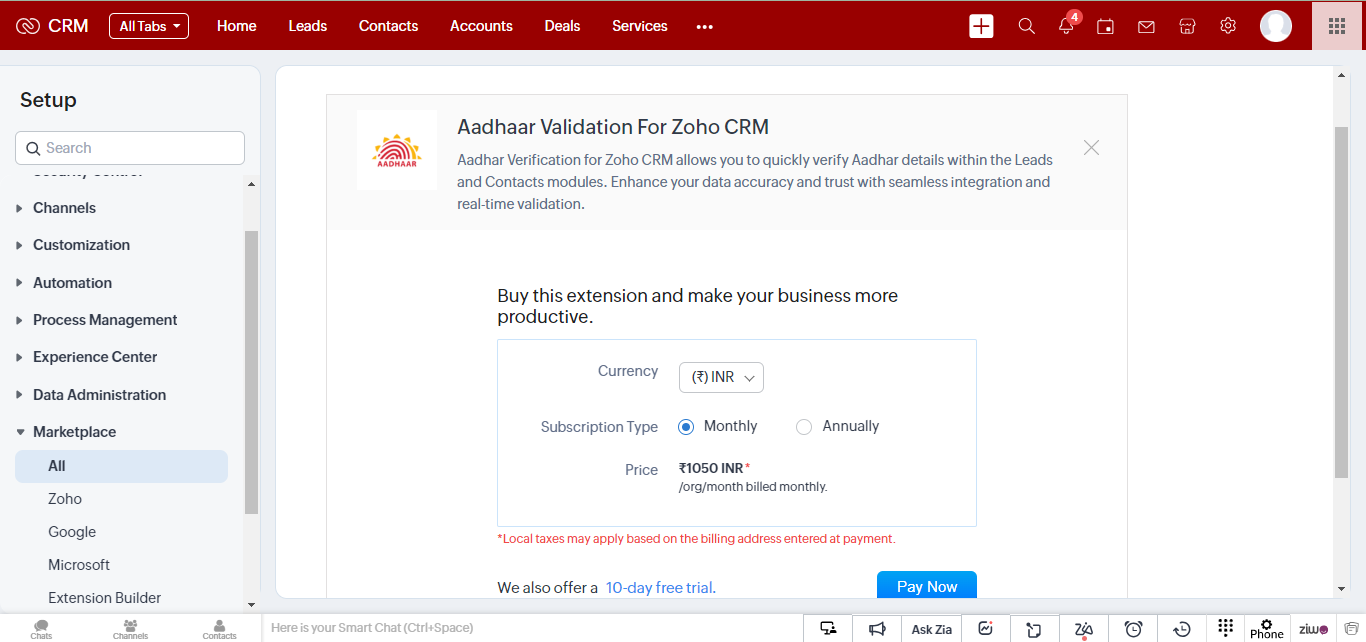Open the screen presenter icon in bottom bar
This screenshot has height=642, width=1366.
click(x=828, y=629)
